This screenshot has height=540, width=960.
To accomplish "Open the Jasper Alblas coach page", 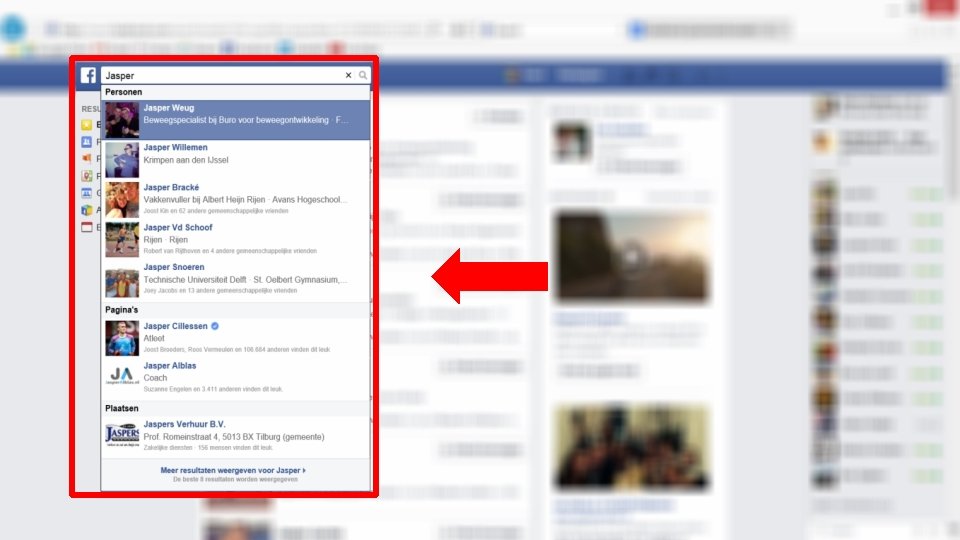I will pos(236,378).
